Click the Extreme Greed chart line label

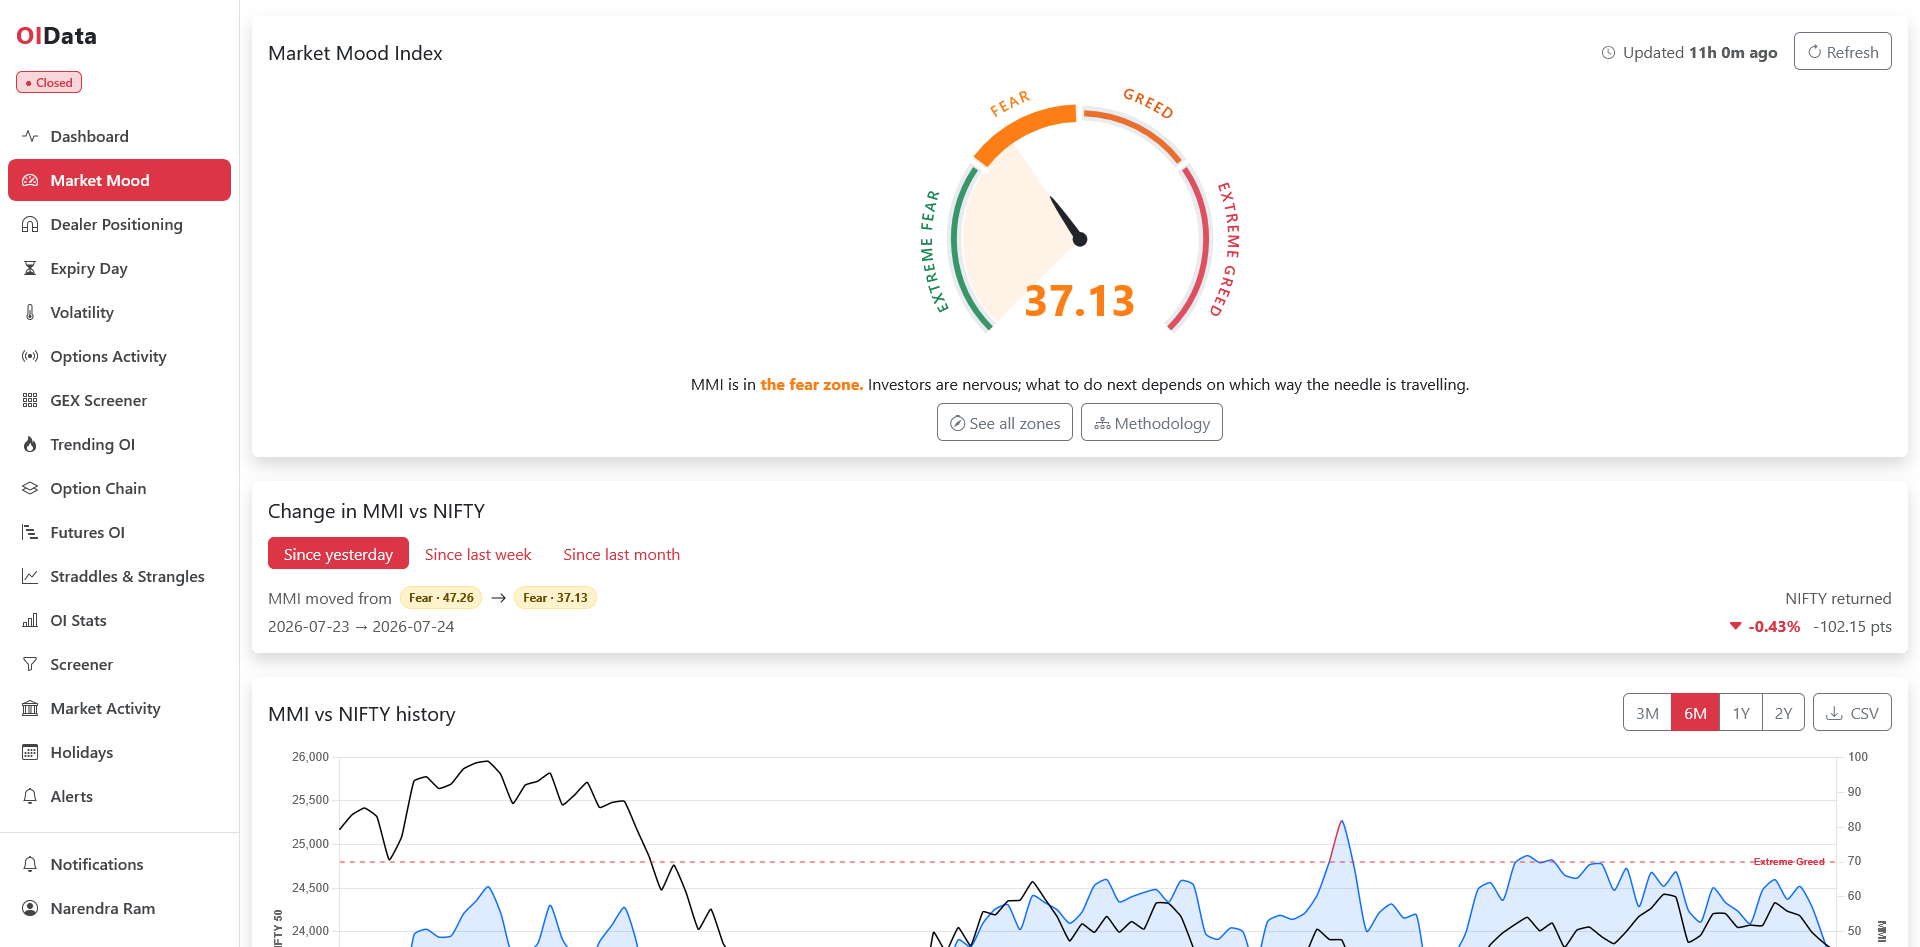[1789, 862]
